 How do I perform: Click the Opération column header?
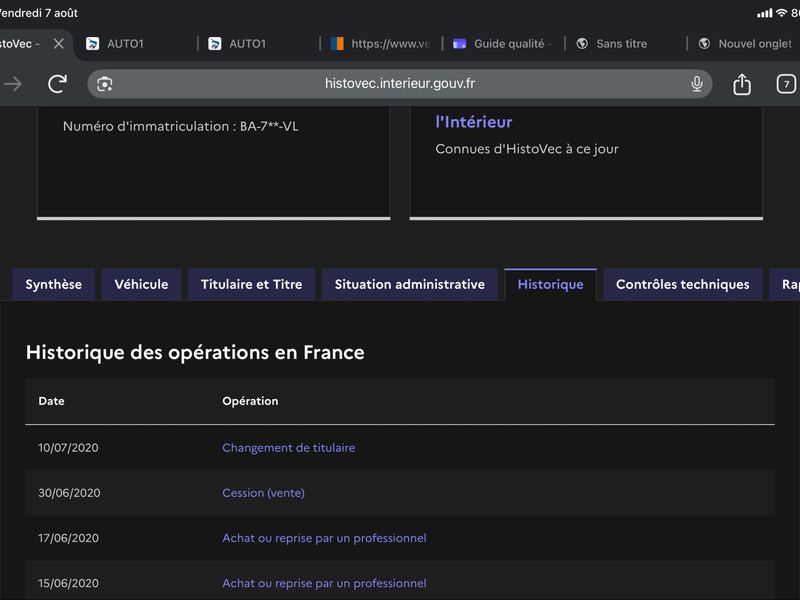(251, 401)
